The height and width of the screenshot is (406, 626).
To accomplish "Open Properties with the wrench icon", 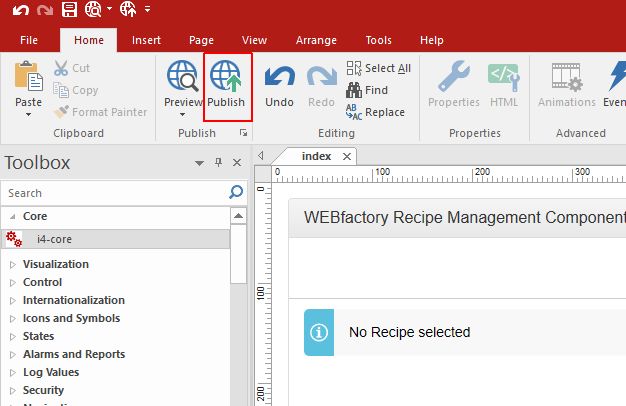I will coord(454,76).
